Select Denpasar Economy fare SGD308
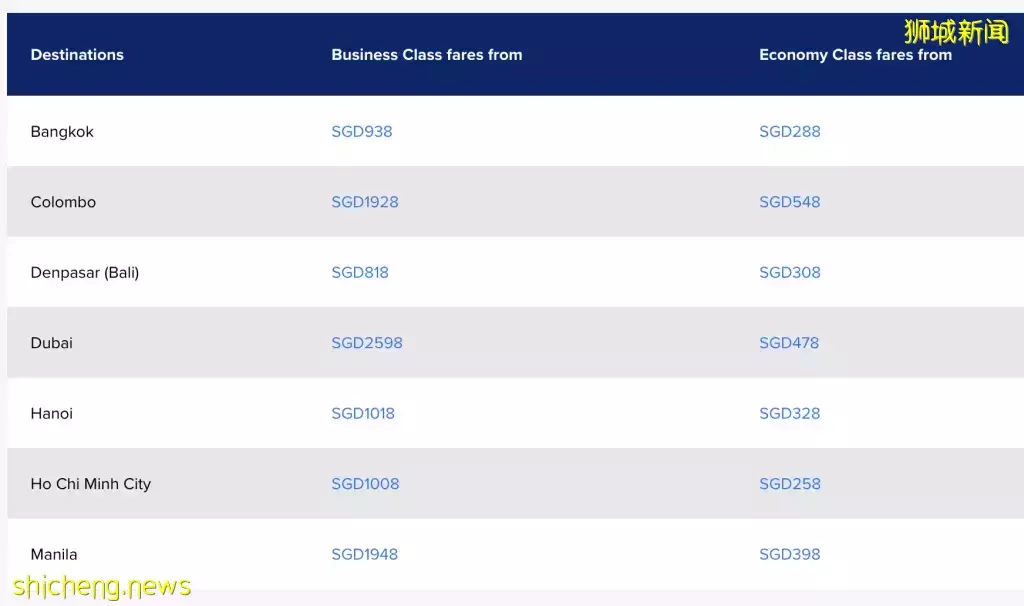The width and height of the screenshot is (1024, 606). coord(789,272)
